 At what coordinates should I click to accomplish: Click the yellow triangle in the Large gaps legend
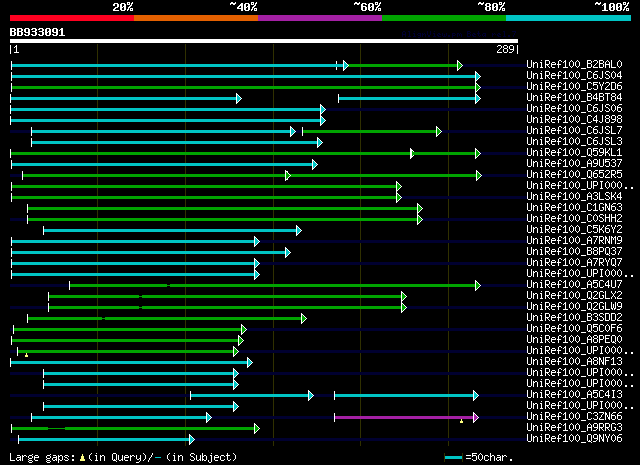(x=82, y=458)
